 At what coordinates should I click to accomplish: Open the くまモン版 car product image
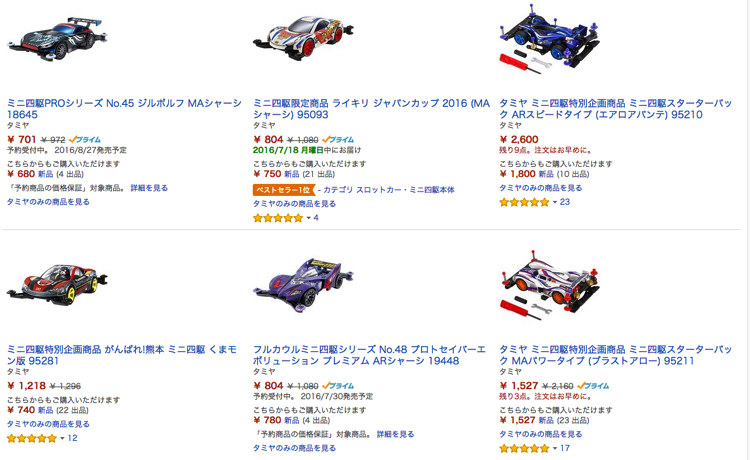57,285
